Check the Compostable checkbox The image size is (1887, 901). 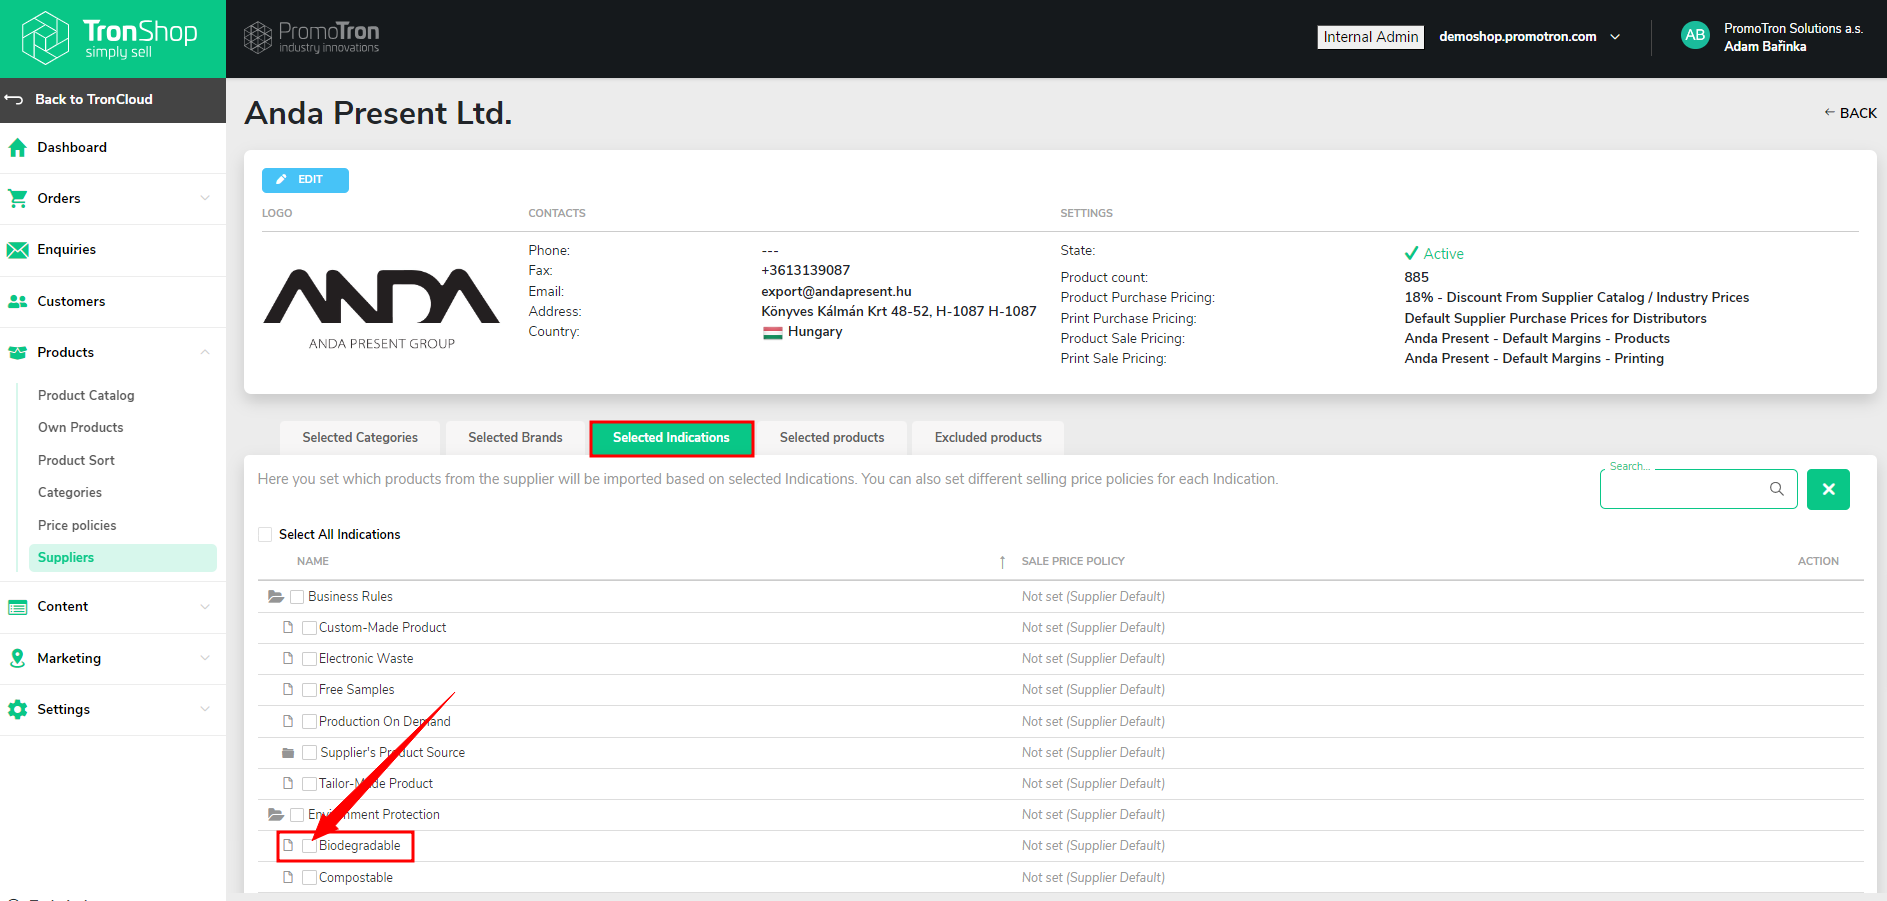point(310,878)
